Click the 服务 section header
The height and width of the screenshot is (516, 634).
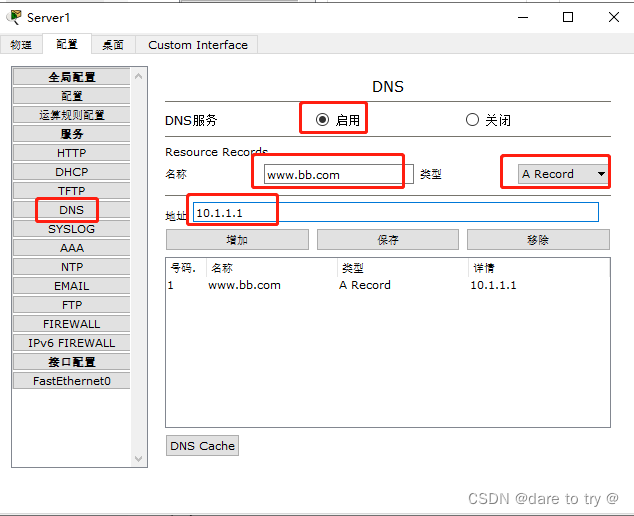coord(72,134)
